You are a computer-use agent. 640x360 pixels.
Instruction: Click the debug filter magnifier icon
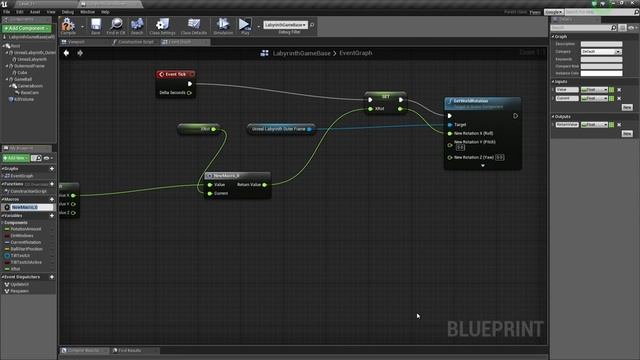[312, 25]
